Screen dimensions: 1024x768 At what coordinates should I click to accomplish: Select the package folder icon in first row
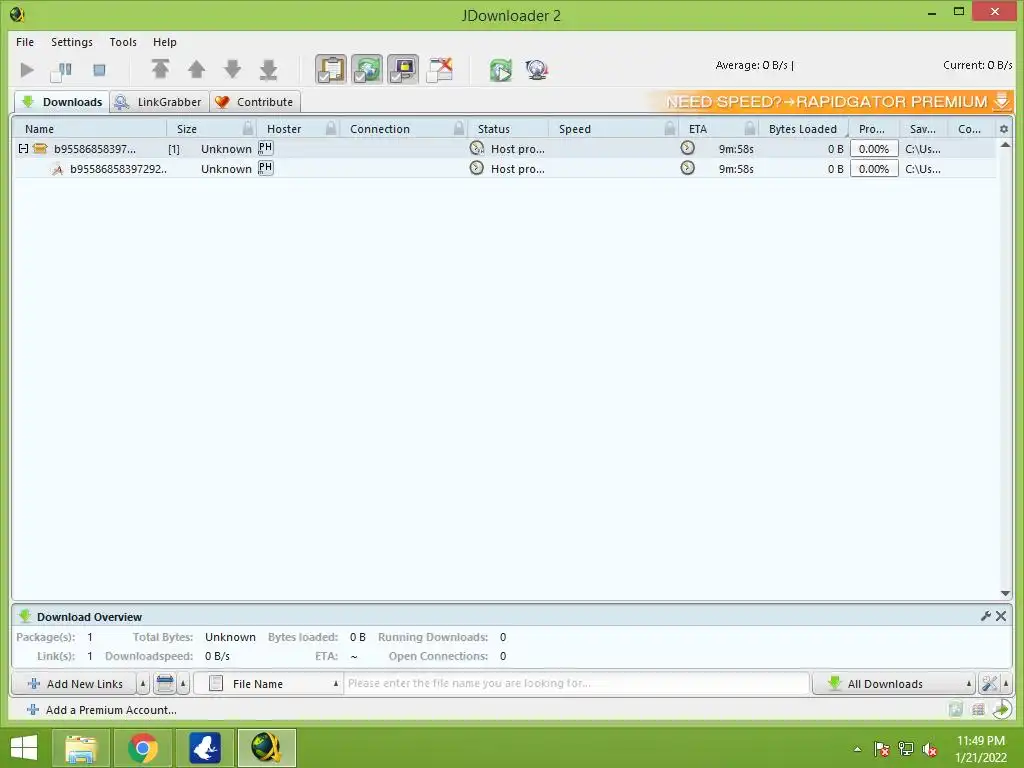point(40,148)
